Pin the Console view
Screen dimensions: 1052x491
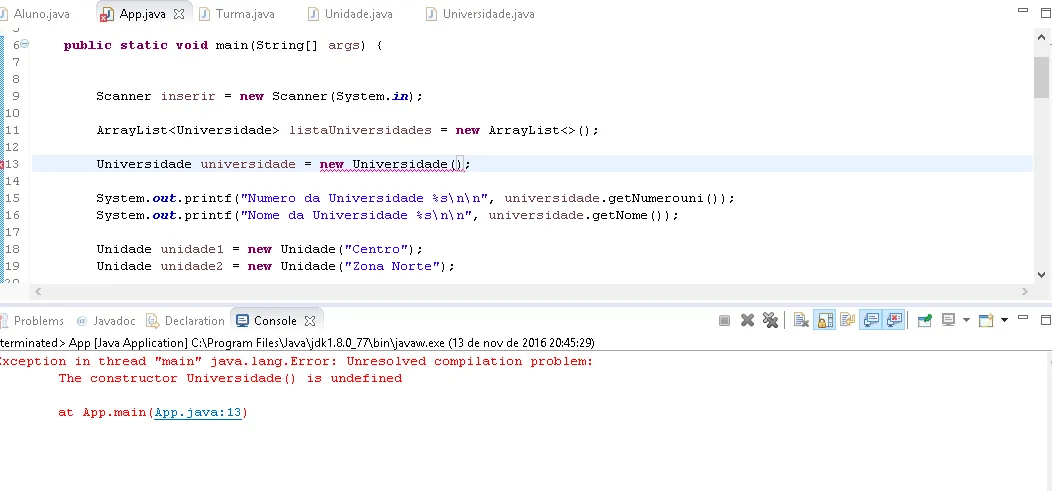(925, 321)
